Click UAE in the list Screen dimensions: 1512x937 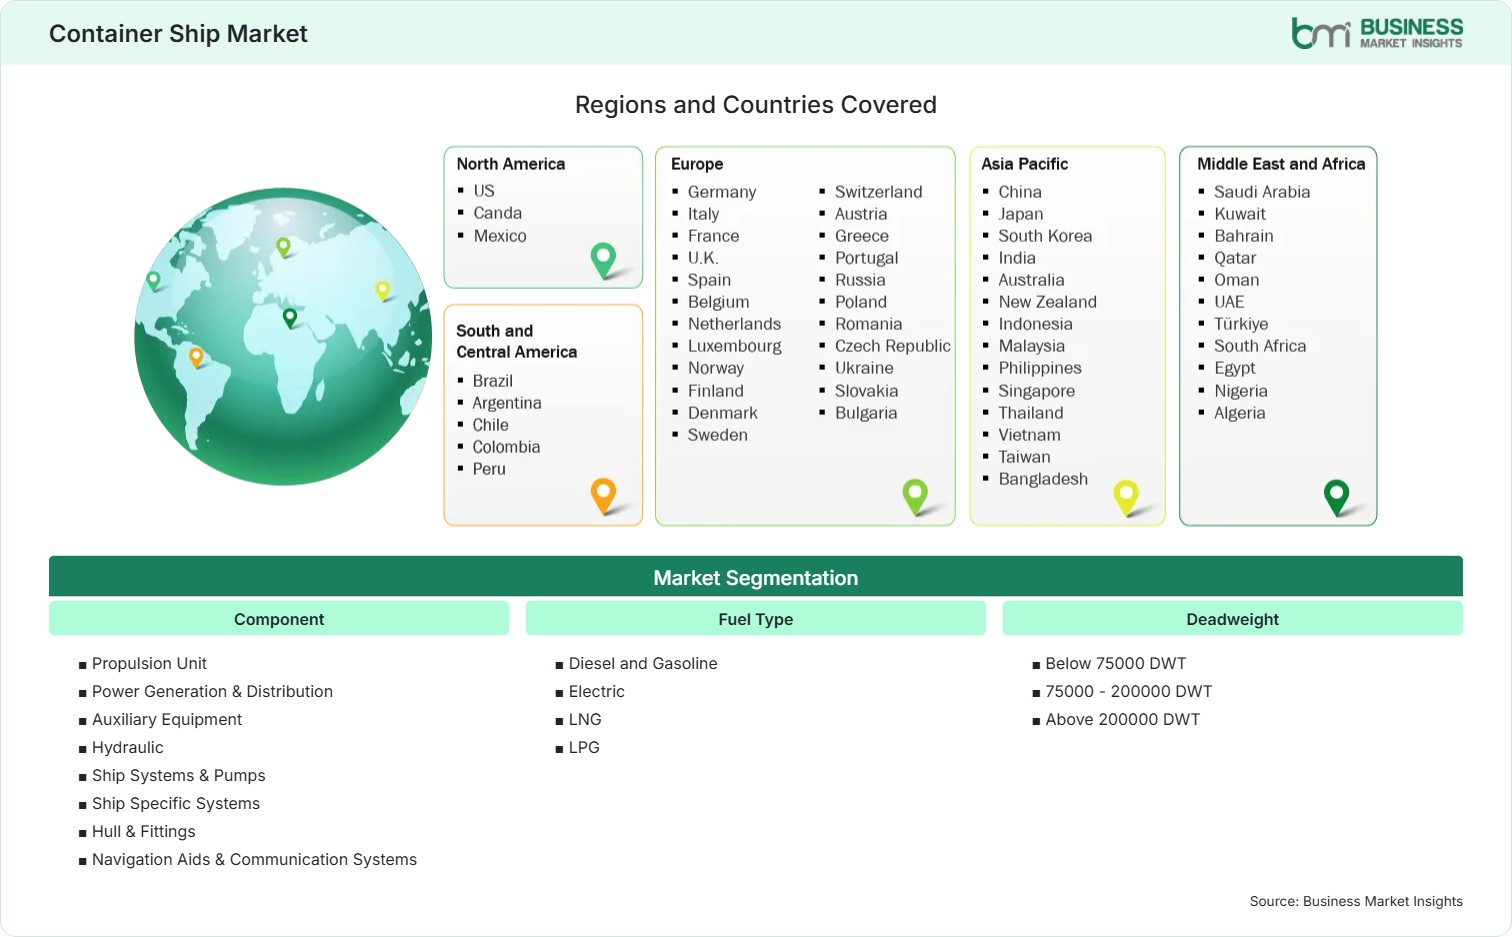[1229, 302]
